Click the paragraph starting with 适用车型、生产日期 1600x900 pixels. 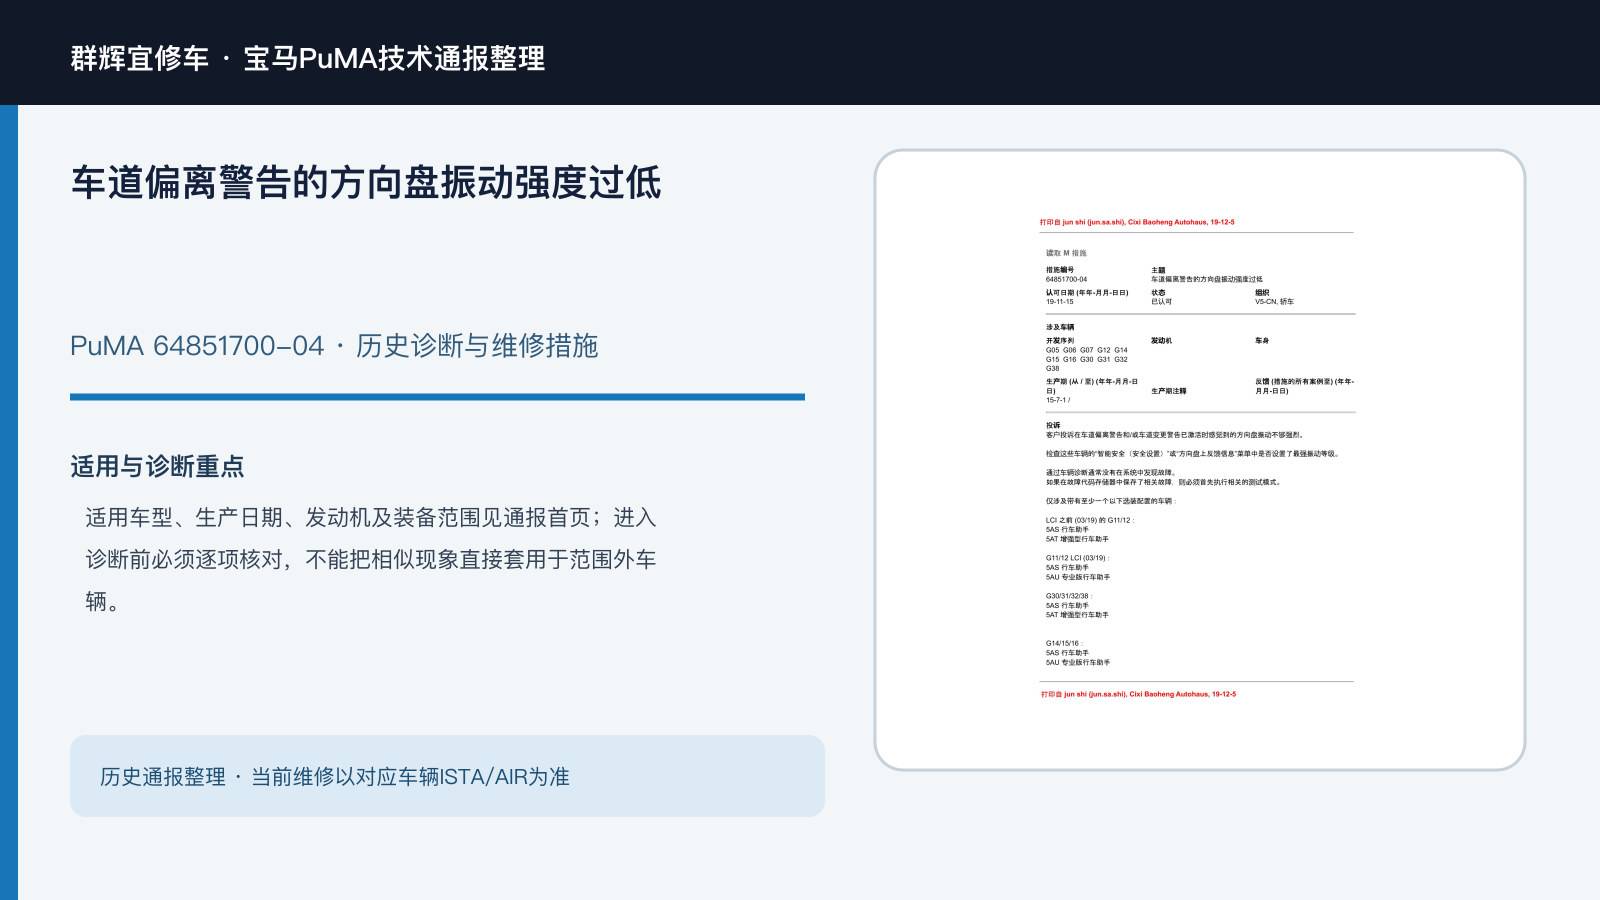pyautogui.click(x=371, y=559)
